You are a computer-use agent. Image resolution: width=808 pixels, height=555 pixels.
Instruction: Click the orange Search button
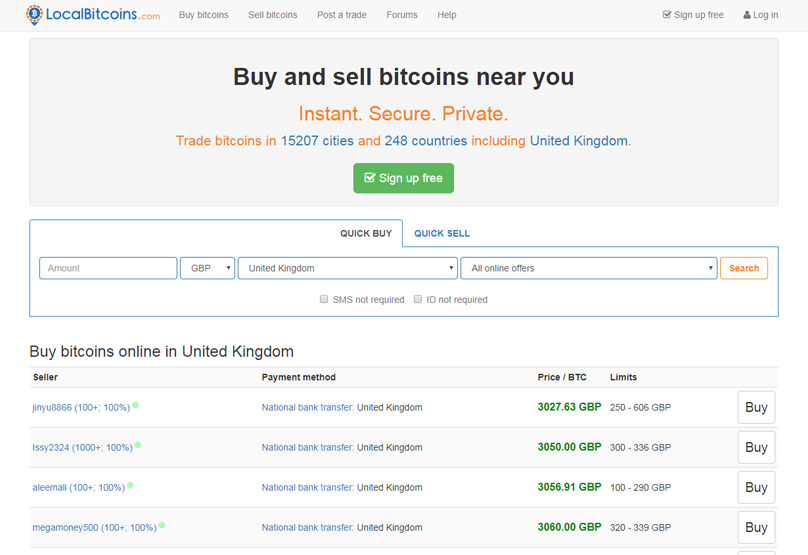click(x=744, y=268)
